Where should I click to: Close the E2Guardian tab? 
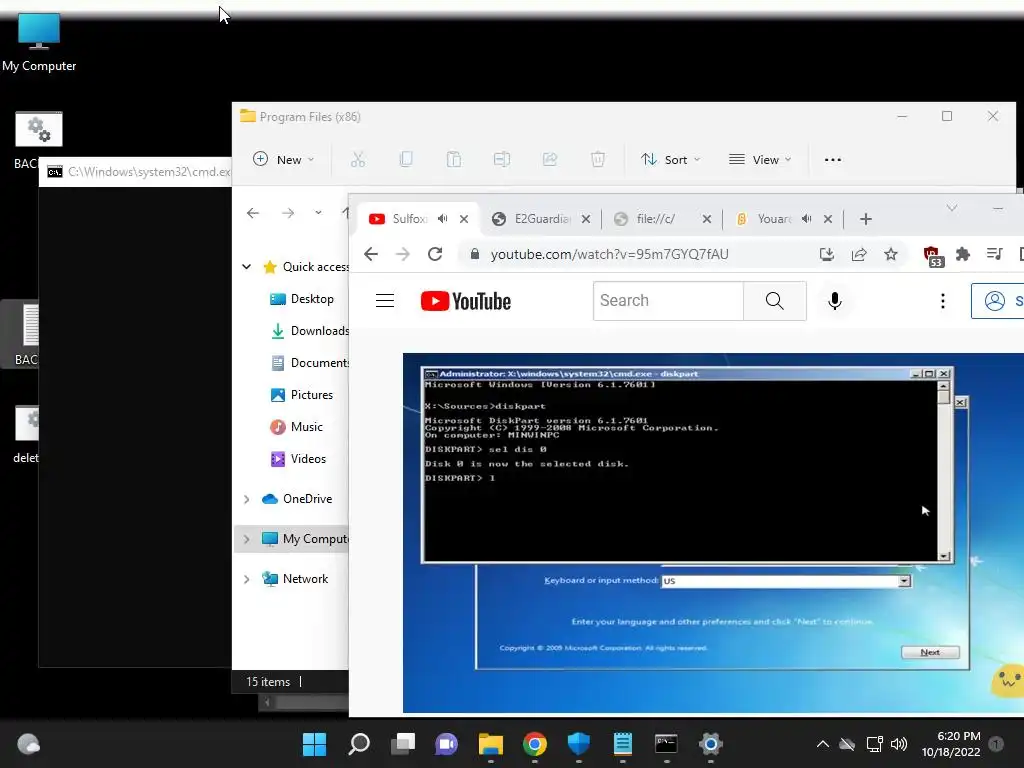coord(586,219)
